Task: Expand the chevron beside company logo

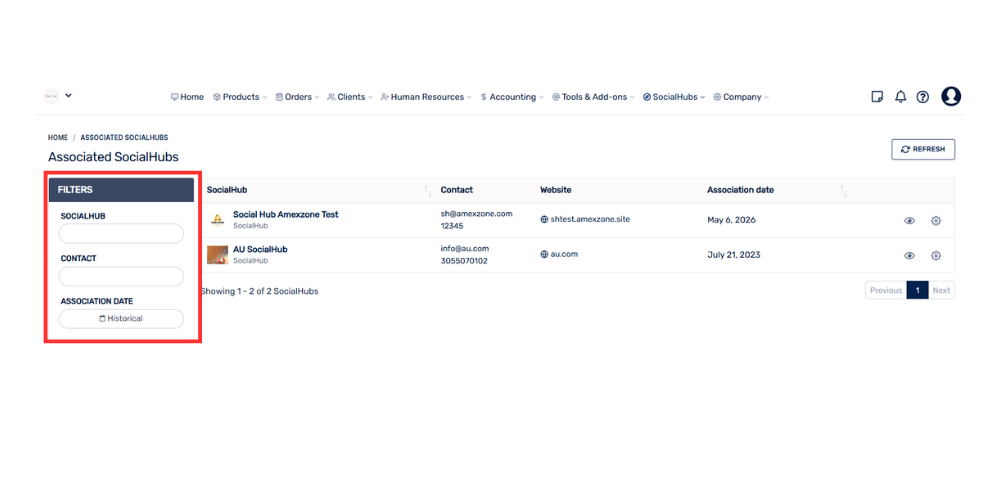Action: click(68, 96)
